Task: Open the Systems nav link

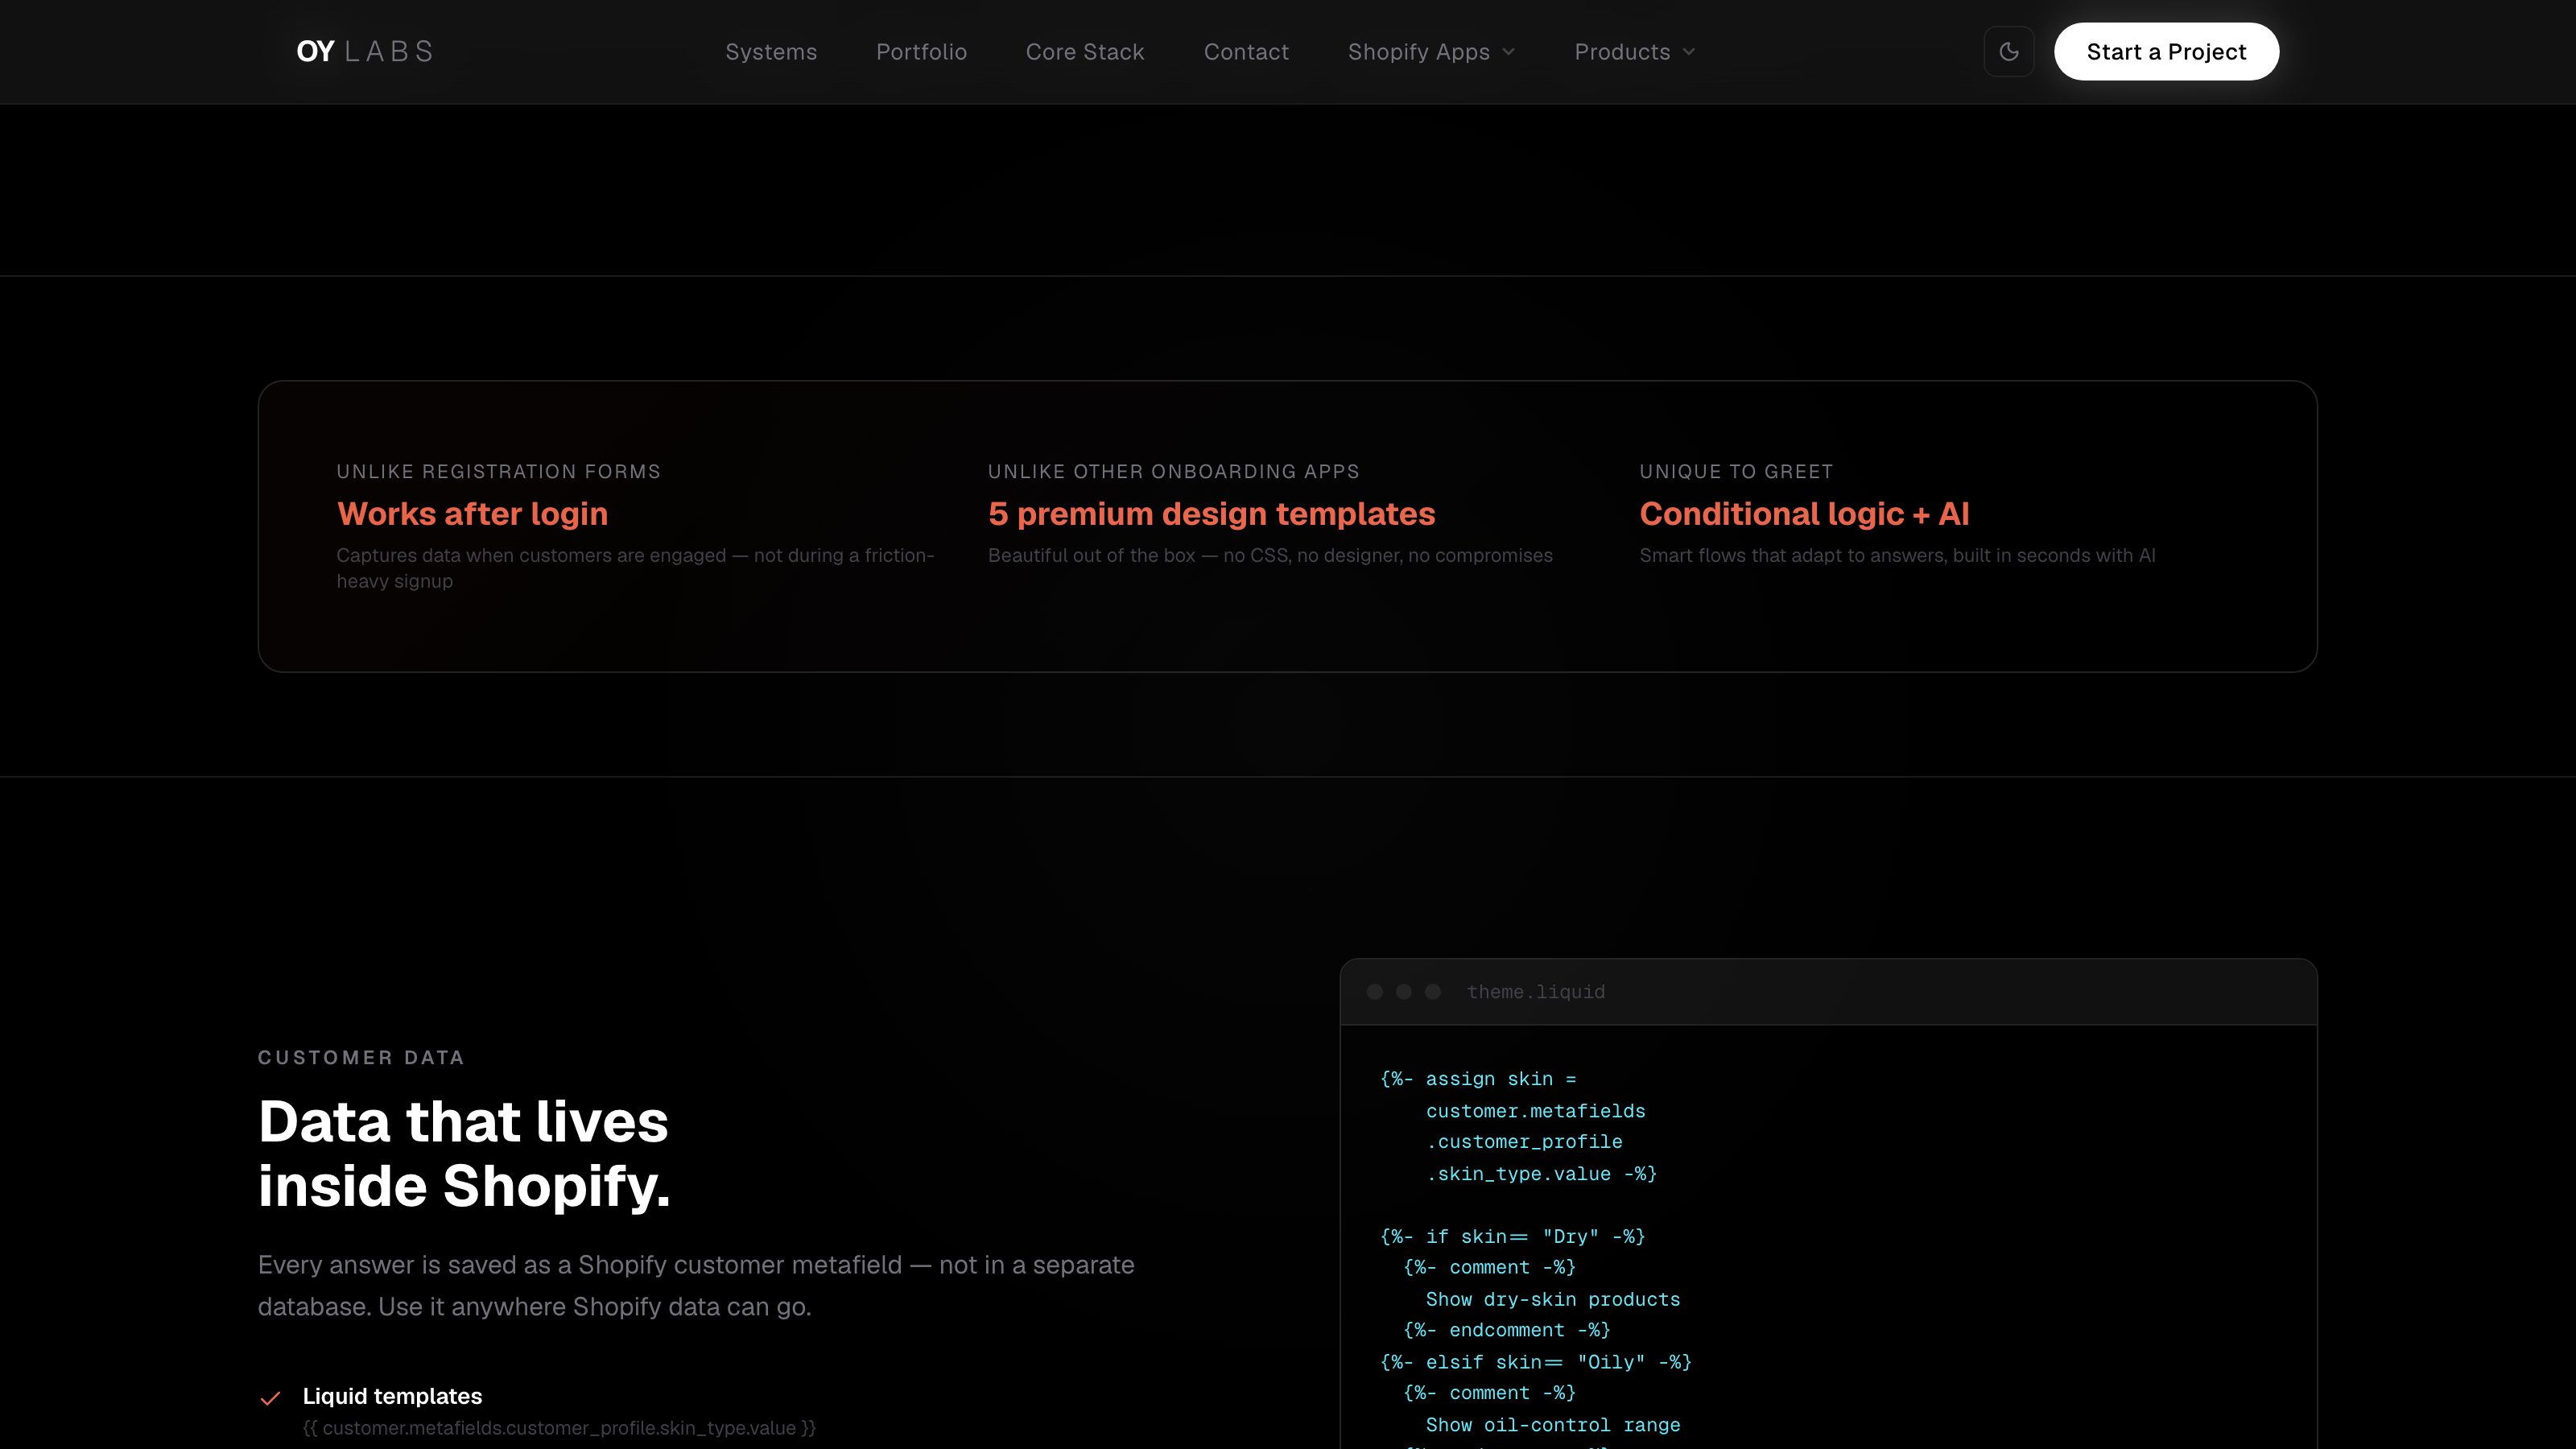Action: point(771,52)
